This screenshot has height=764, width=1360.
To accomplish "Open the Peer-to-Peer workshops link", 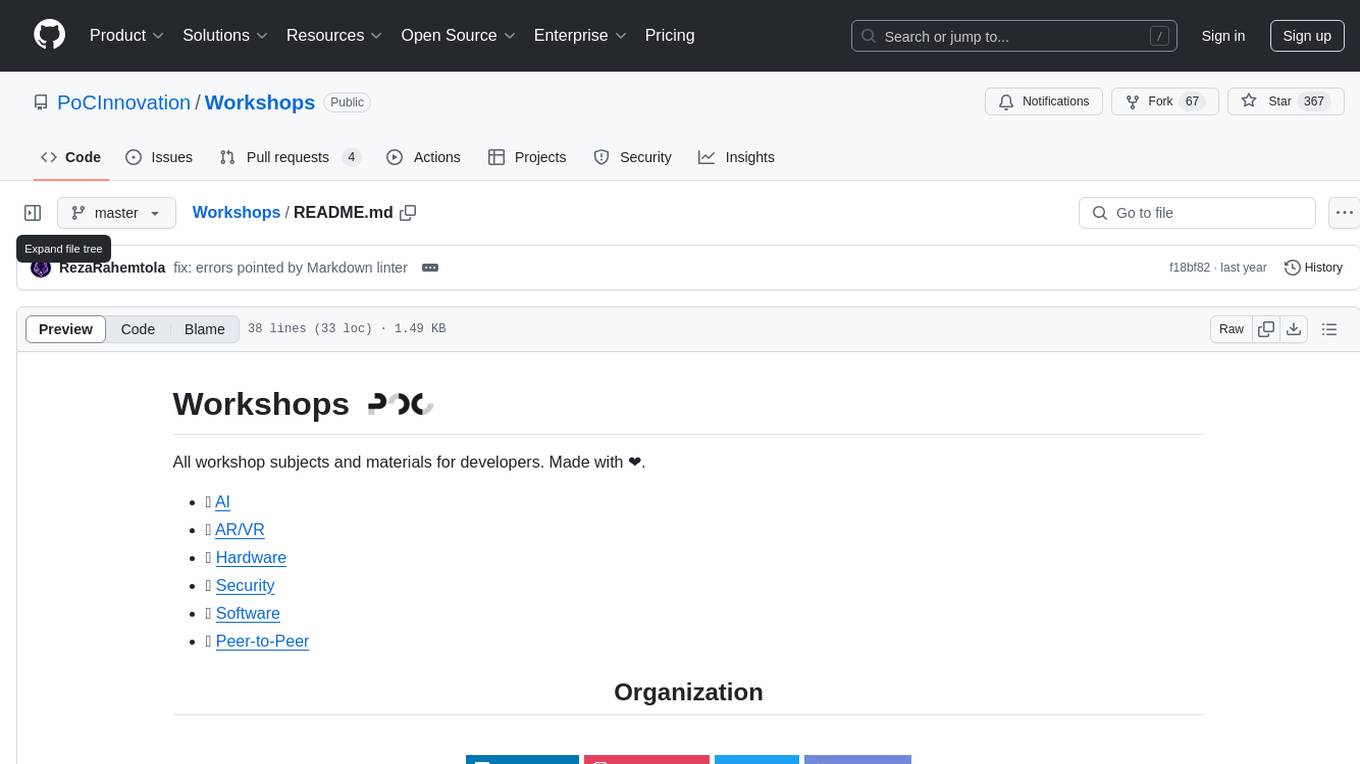I will pyautogui.click(x=262, y=642).
